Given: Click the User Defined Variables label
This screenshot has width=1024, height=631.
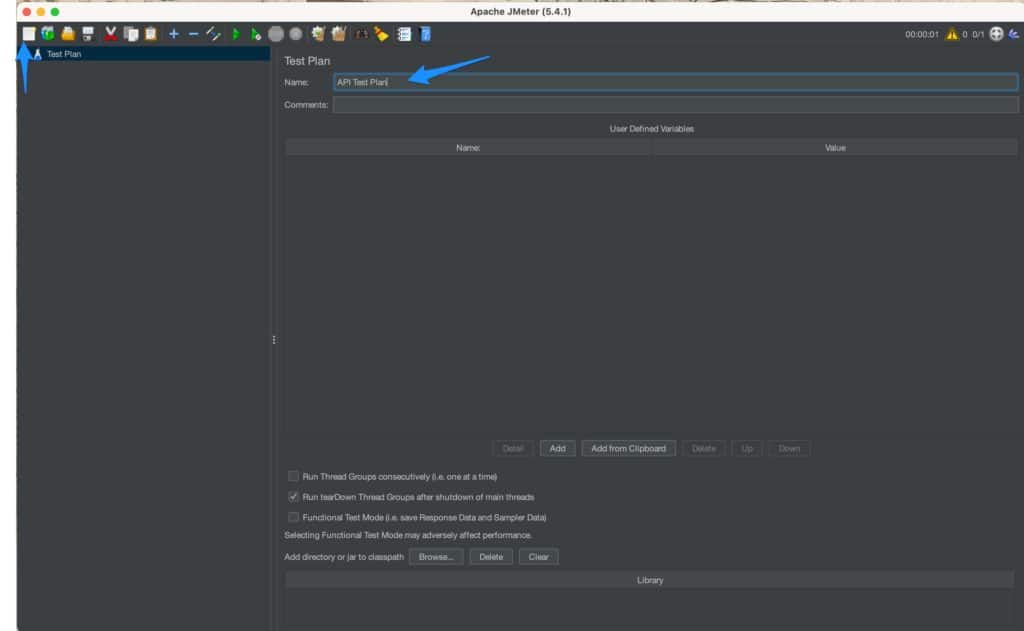Looking at the screenshot, I should point(651,129).
